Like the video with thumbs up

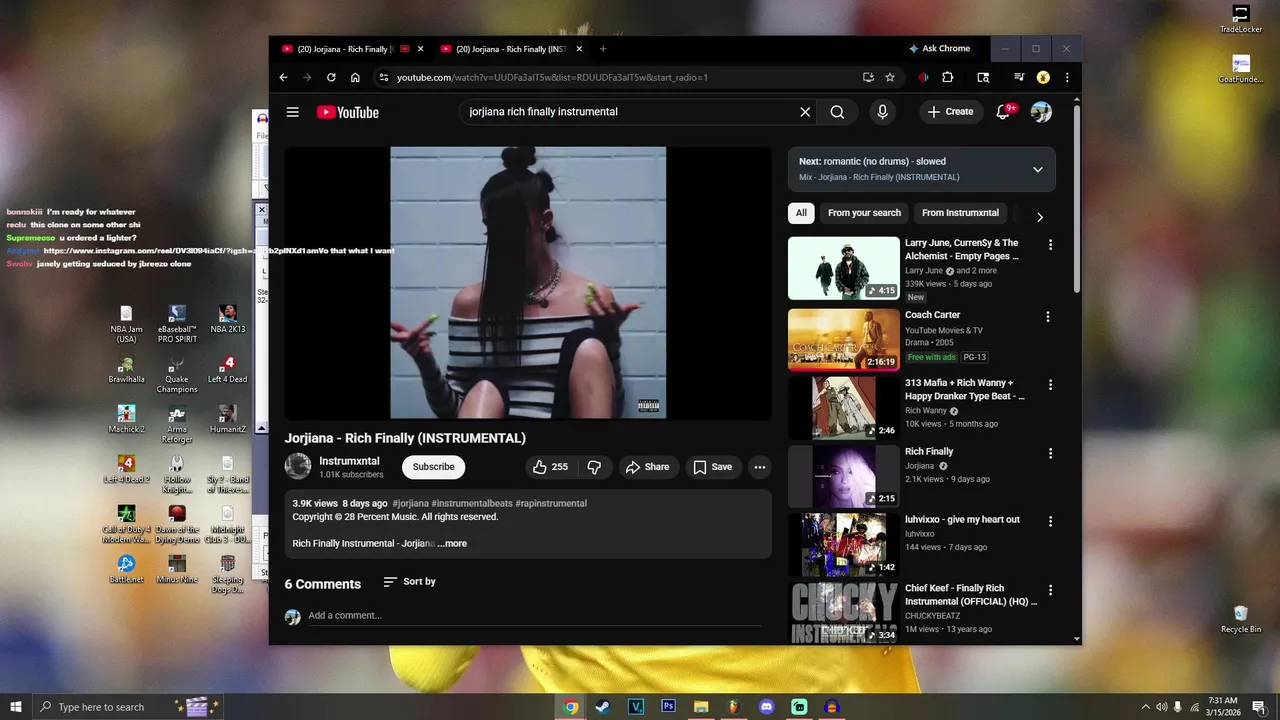551,467
